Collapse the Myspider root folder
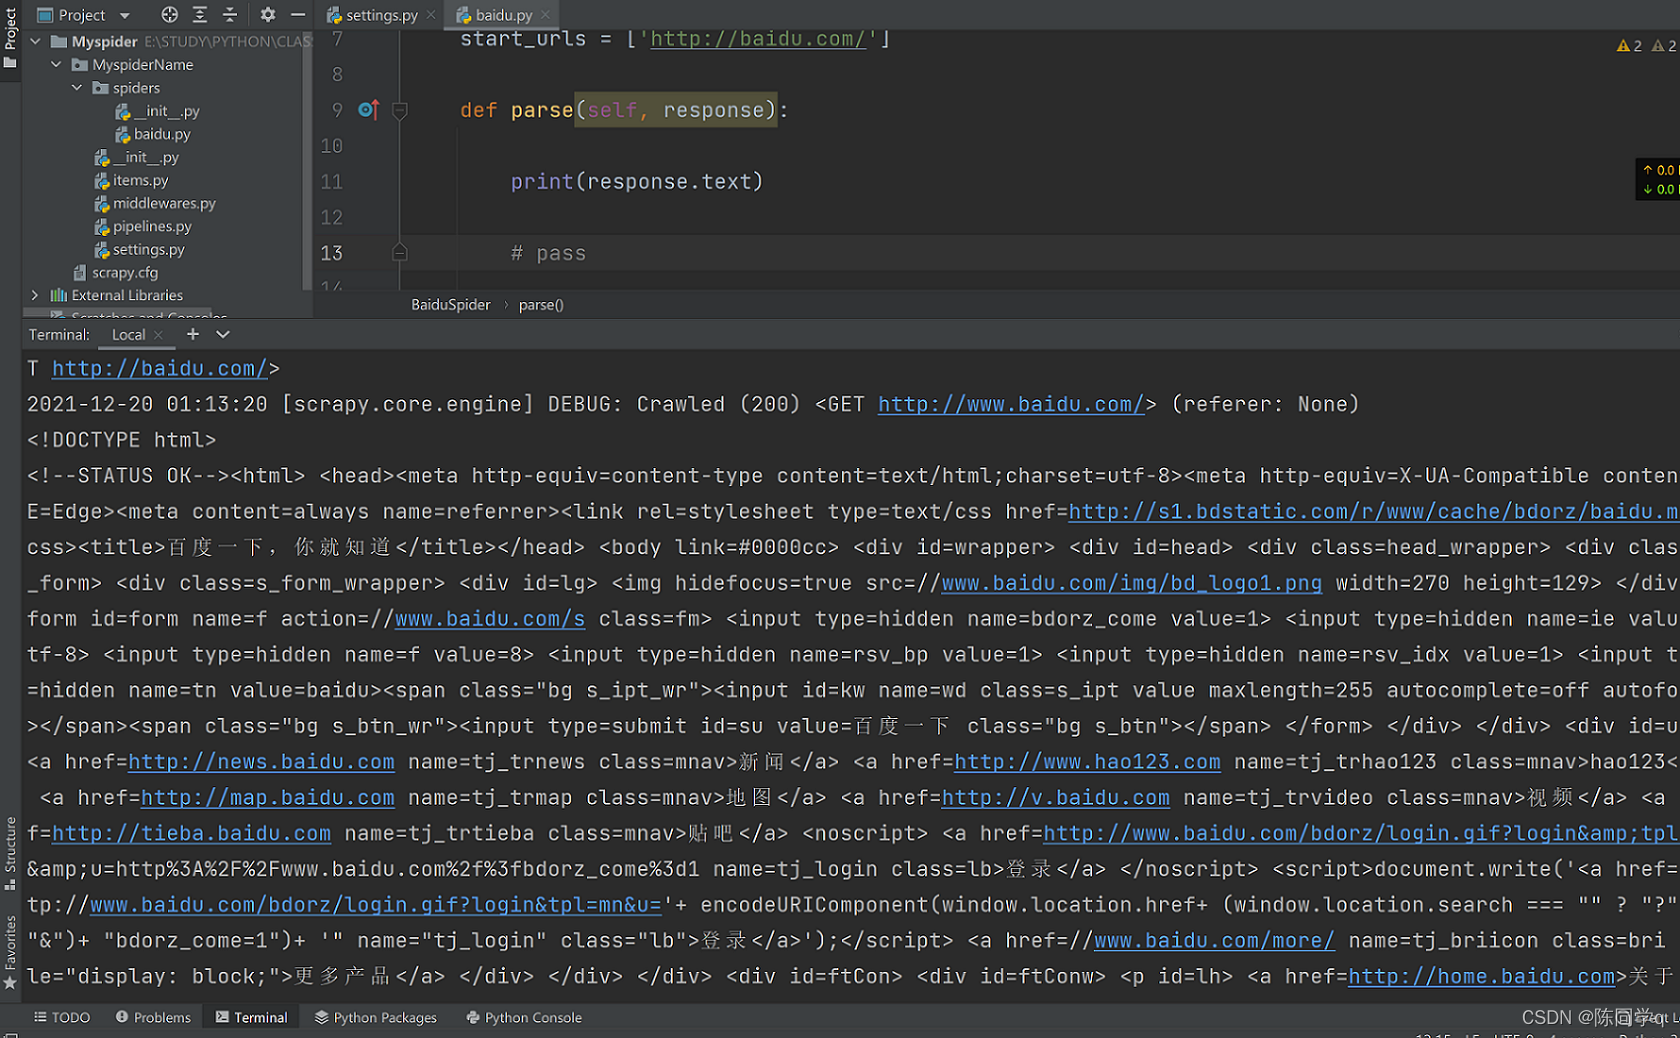Viewport: 1680px width, 1038px height. point(36,41)
